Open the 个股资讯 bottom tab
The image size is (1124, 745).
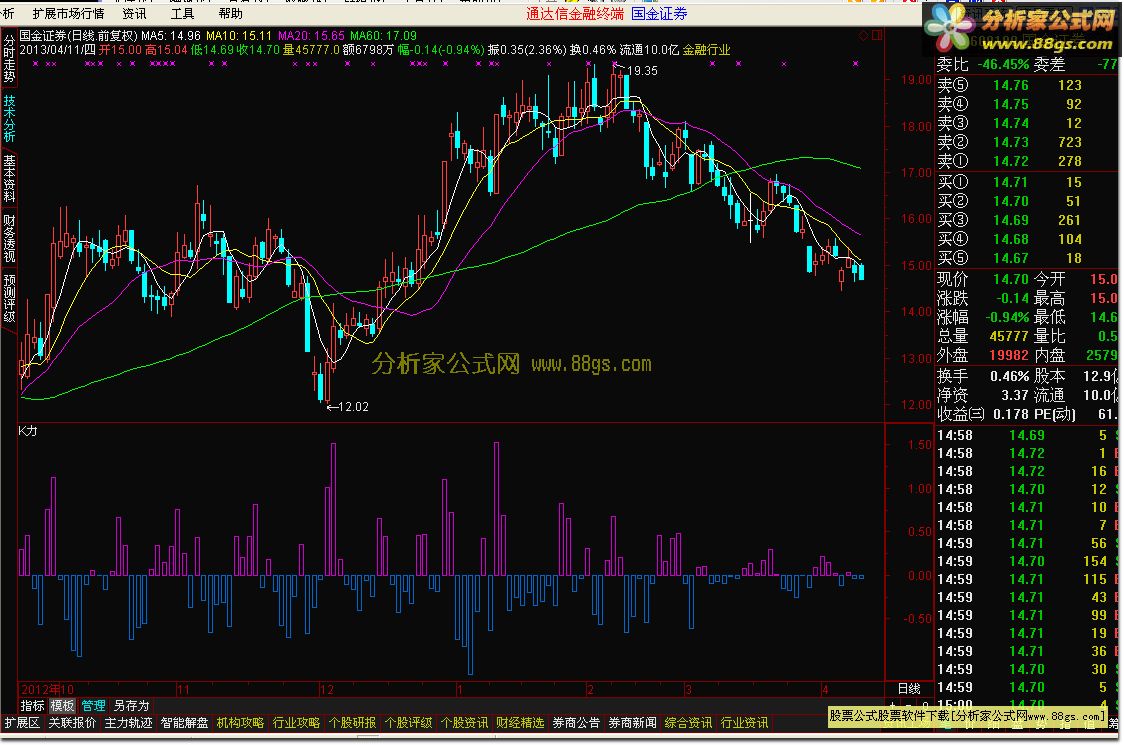[x=464, y=723]
